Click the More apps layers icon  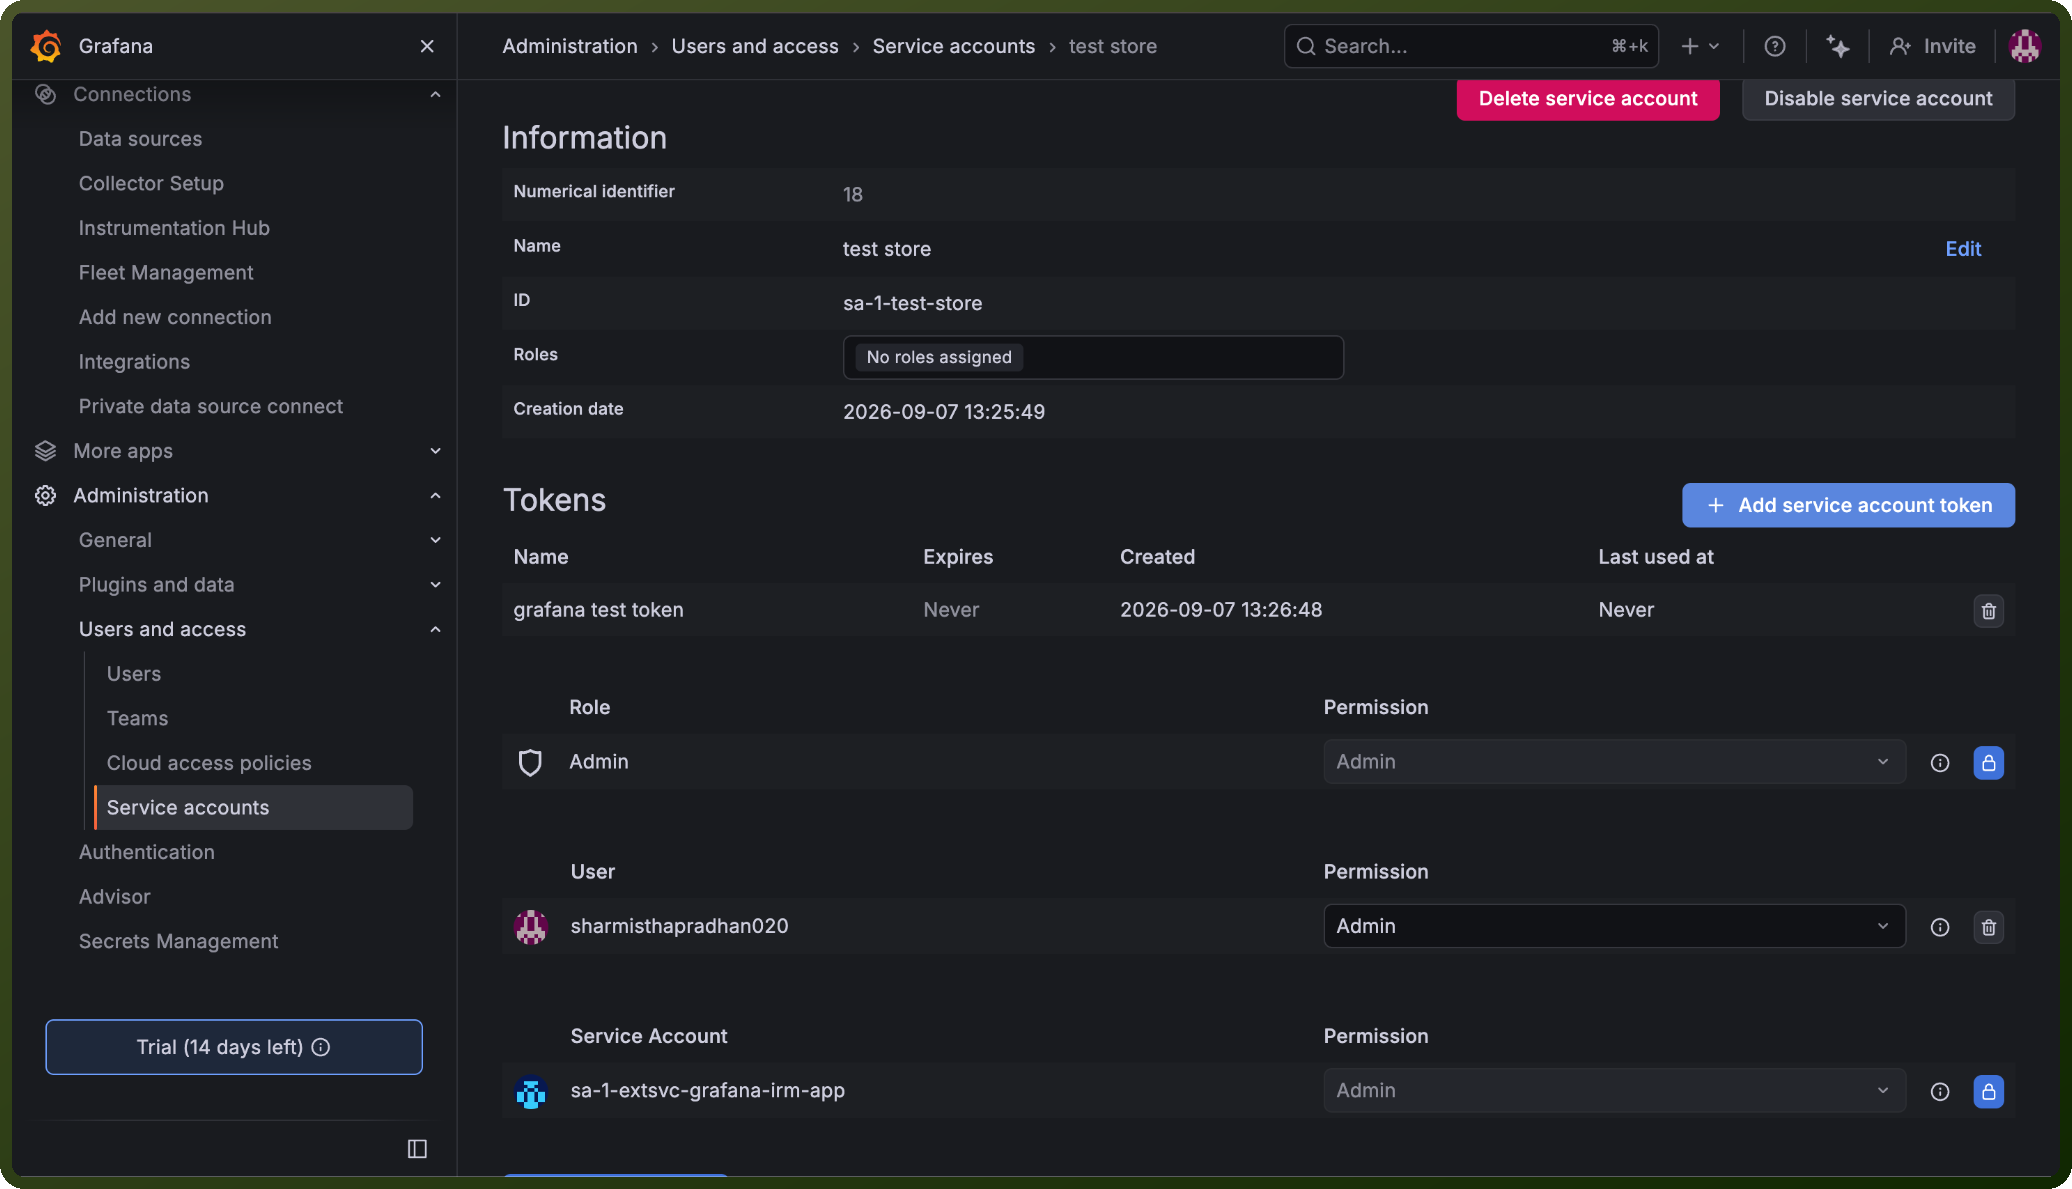click(x=45, y=451)
